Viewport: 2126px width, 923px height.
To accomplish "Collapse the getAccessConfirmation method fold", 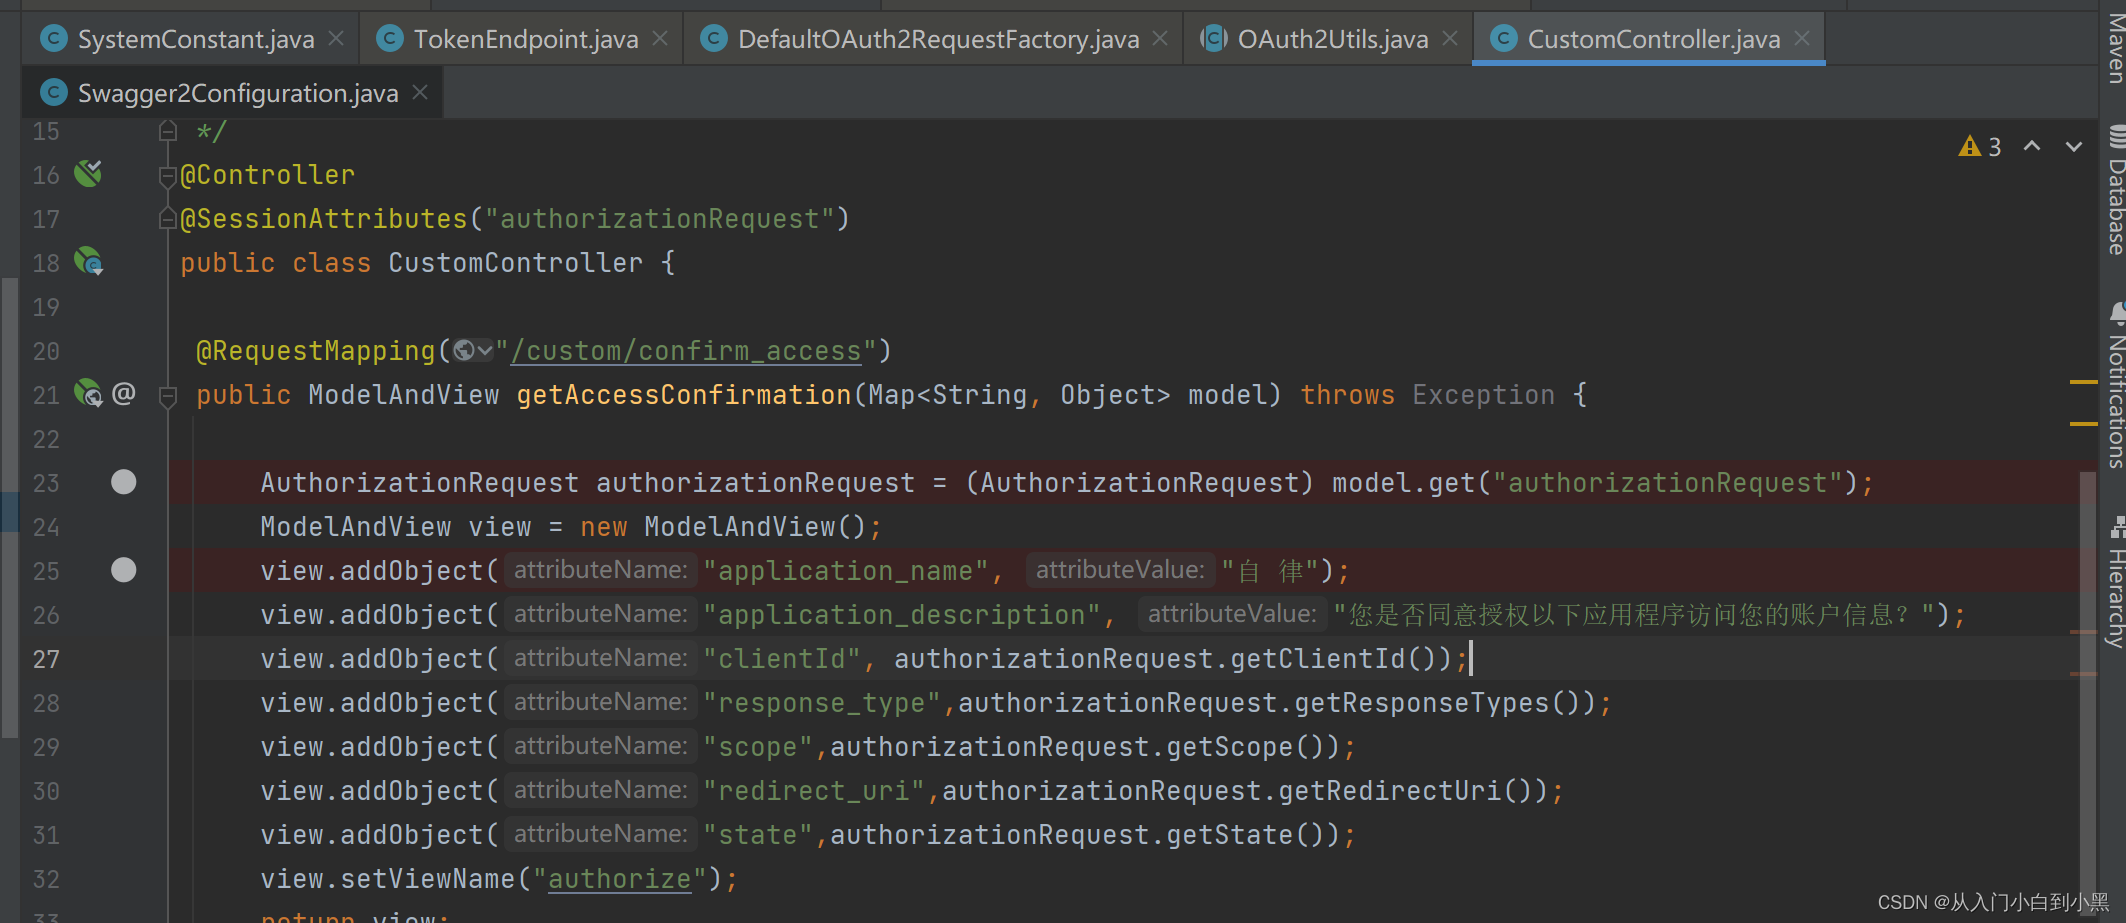I will [x=168, y=397].
